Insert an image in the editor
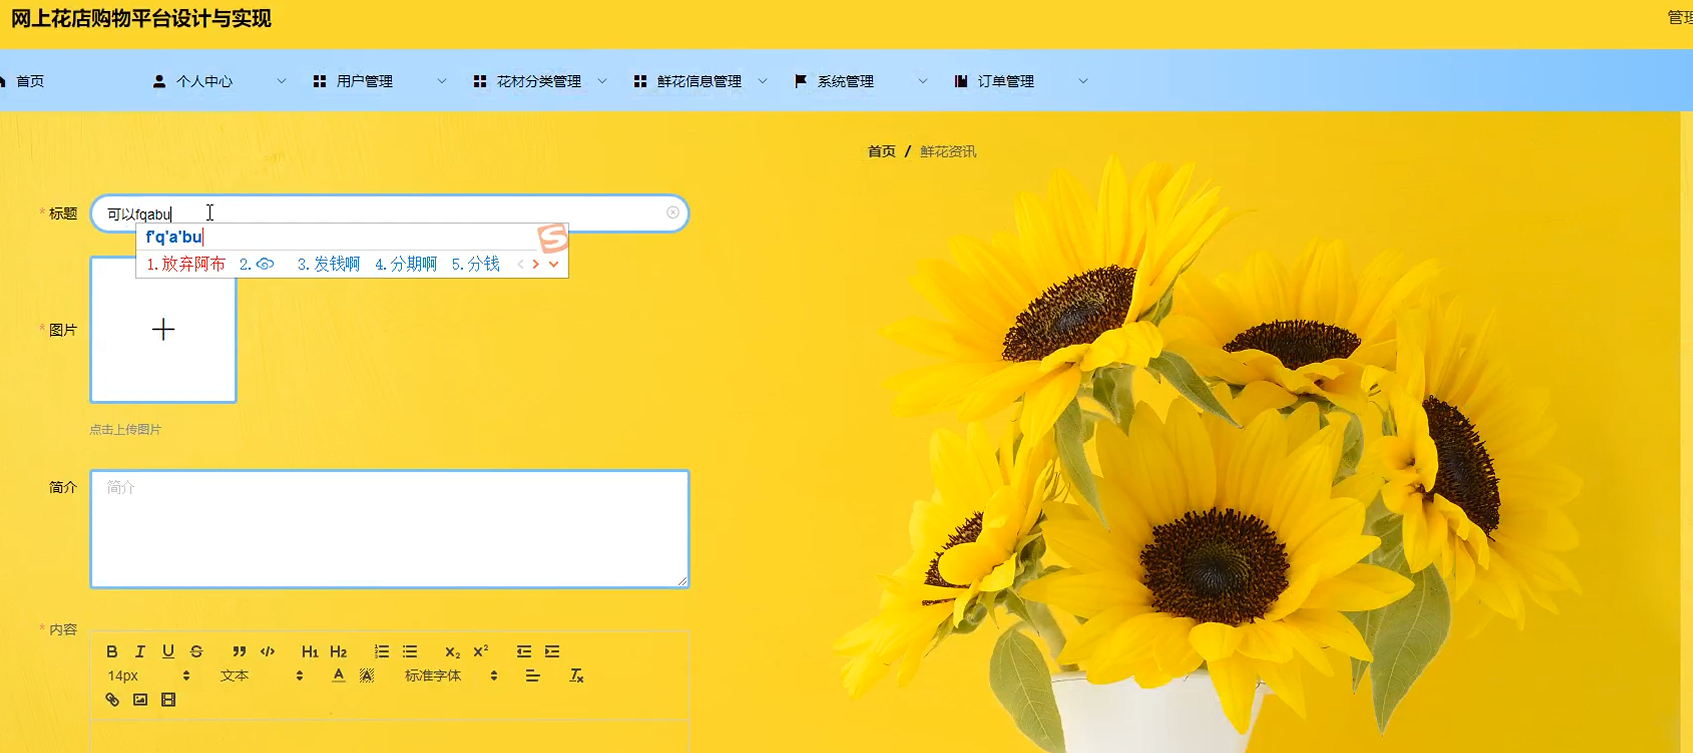1693x753 pixels. click(140, 700)
